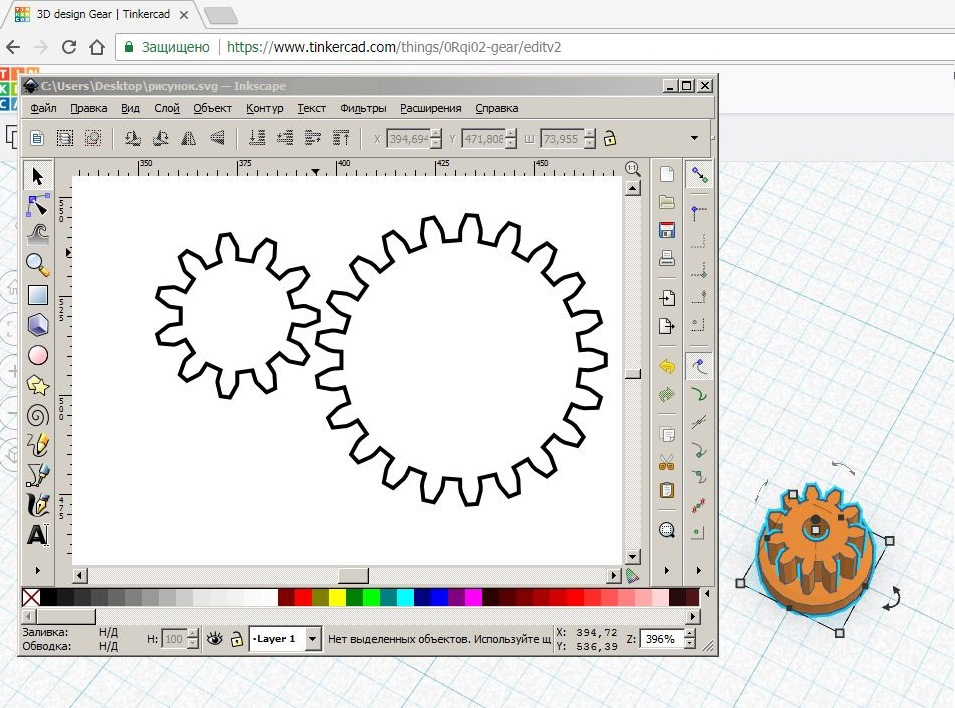This screenshot has width=955, height=708.
Task: Redo action green arrow
Action: (x=667, y=394)
